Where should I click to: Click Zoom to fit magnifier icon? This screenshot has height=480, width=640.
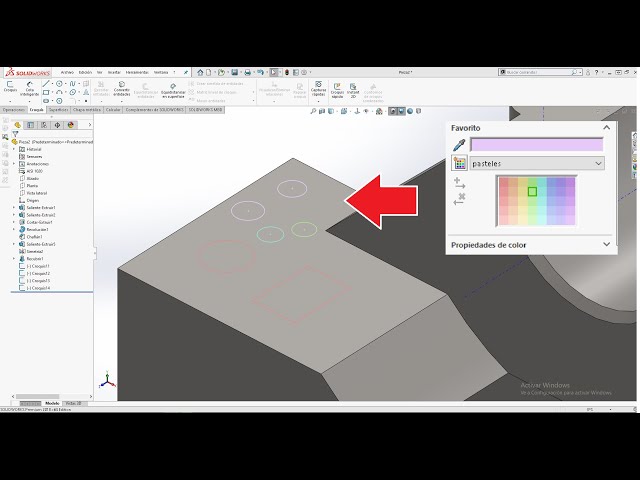click(x=313, y=111)
